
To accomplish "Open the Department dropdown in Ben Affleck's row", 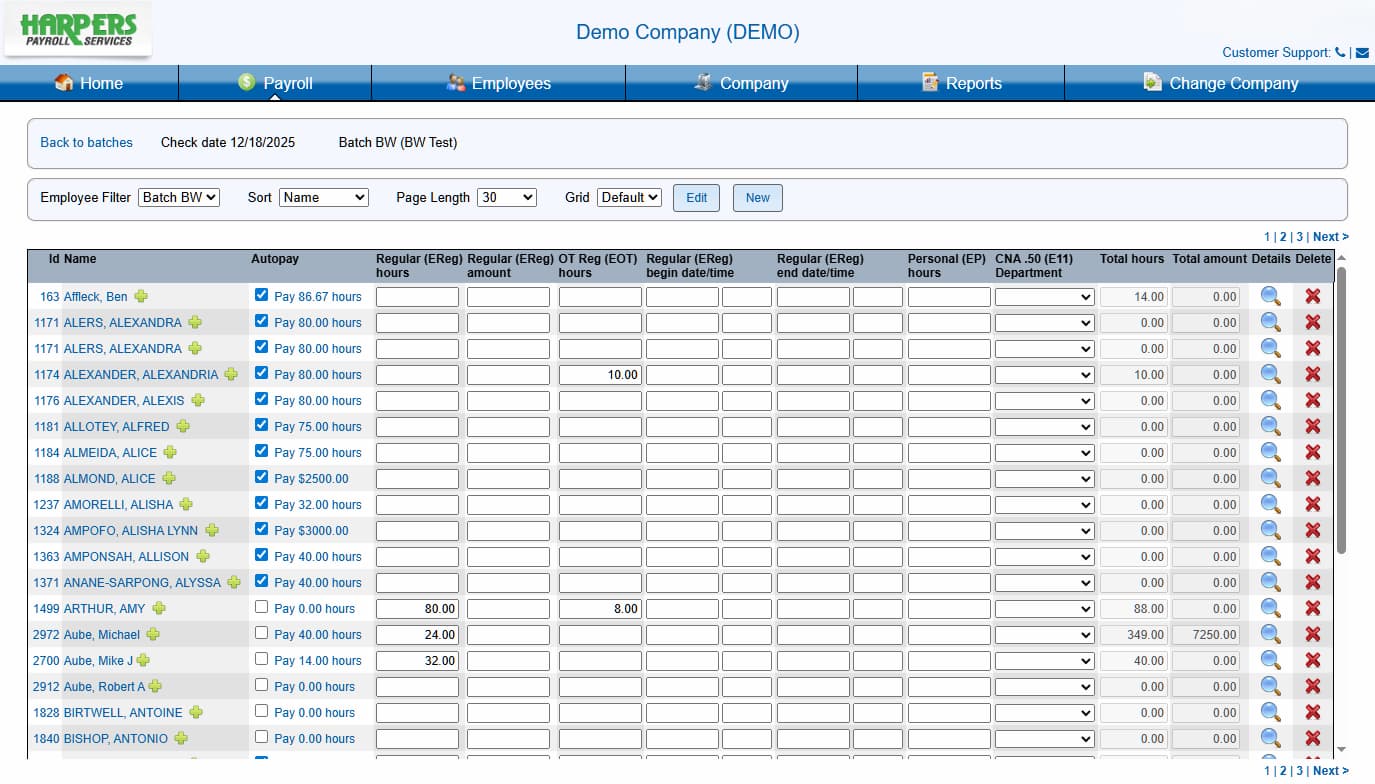I will (x=1043, y=296).
